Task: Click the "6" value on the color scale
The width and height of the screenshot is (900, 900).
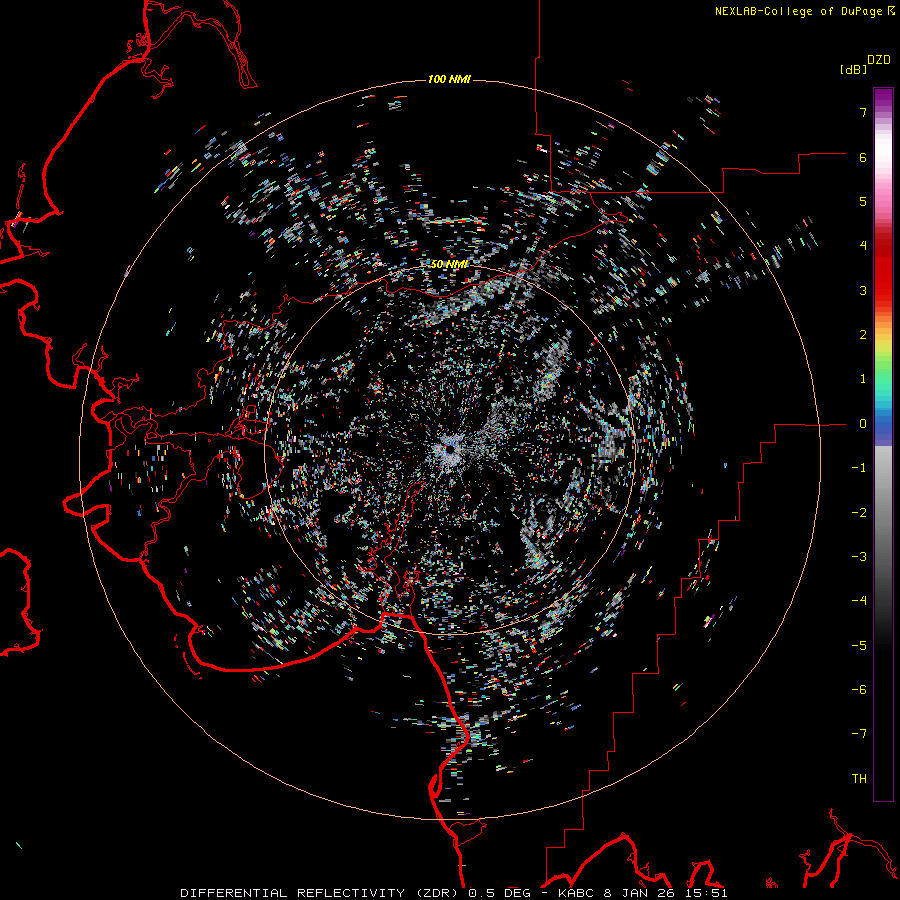Action: (863, 157)
